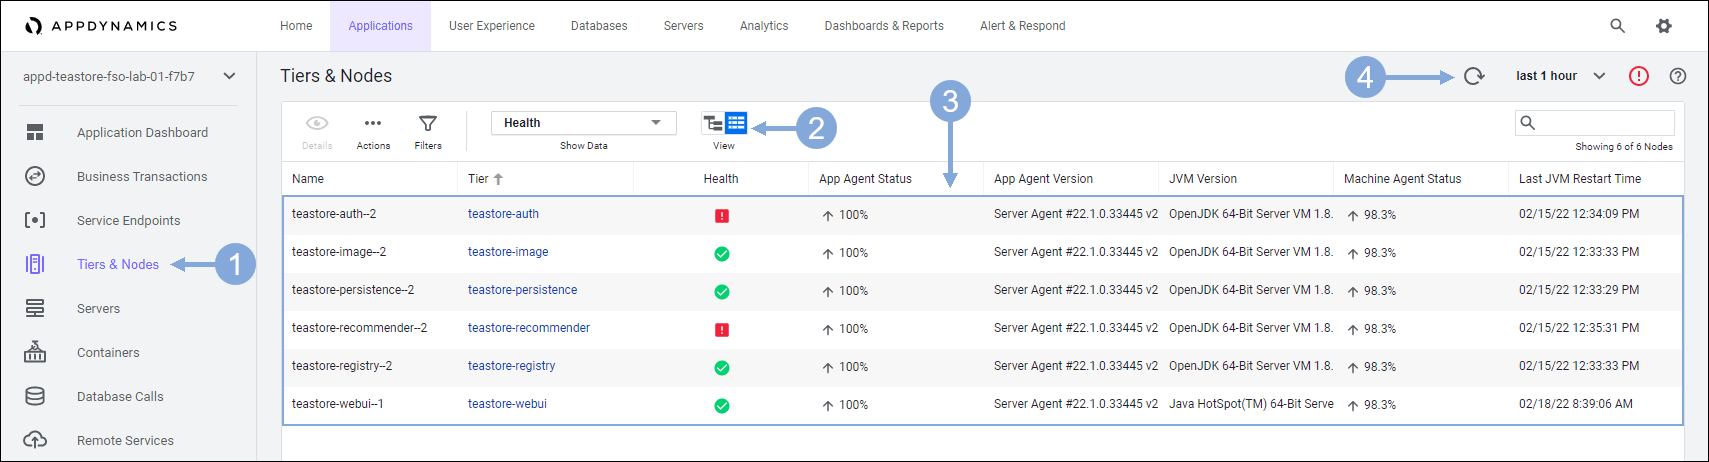Open the settings gear icon
Screen dimensions: 1709x462
point(1663,26)
